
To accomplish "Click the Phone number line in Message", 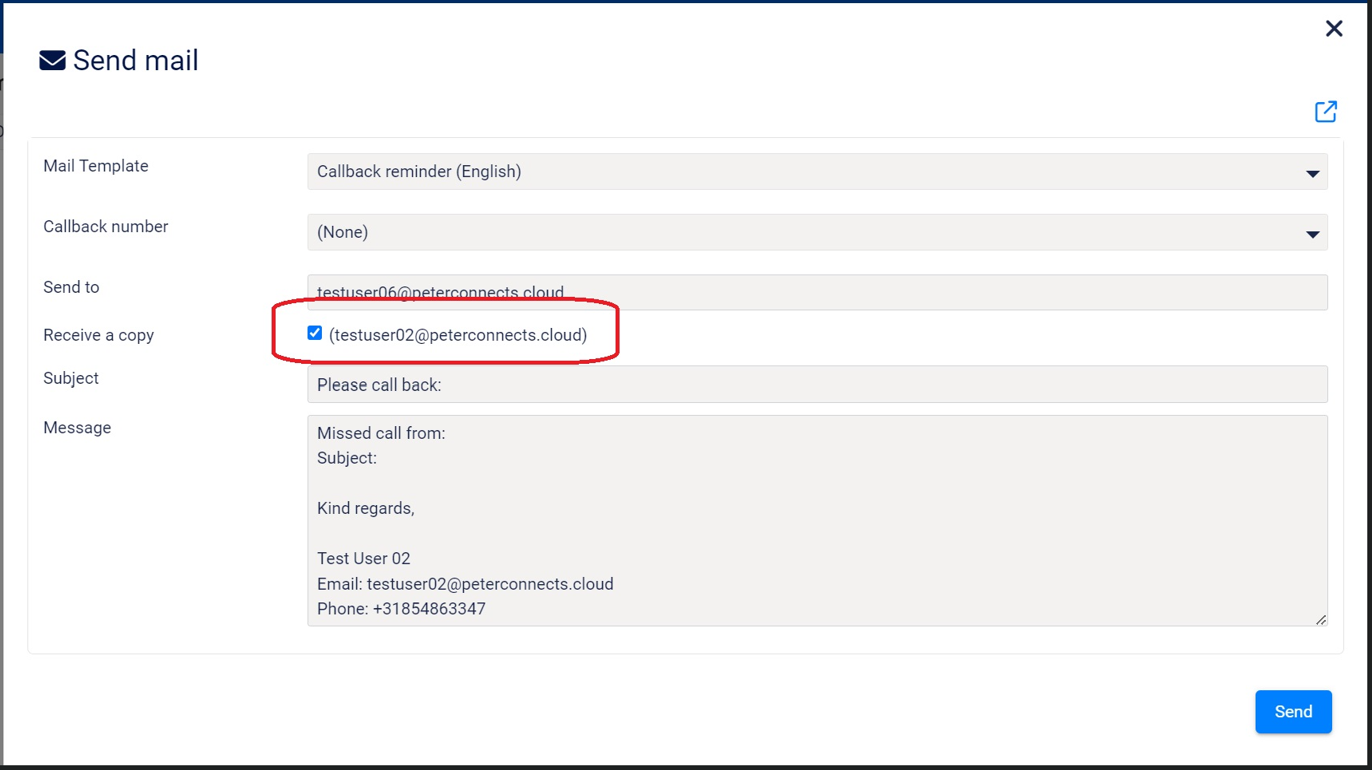I will point(401,609).
